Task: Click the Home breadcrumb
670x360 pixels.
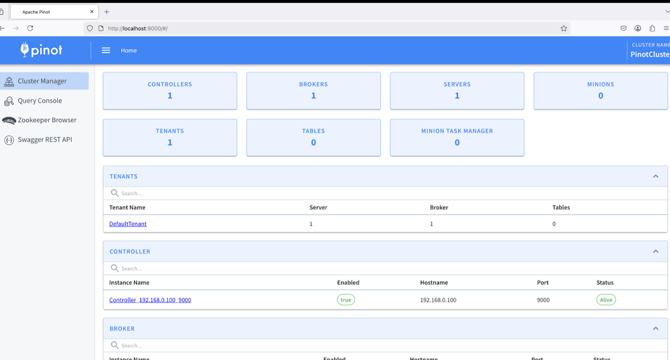Action: pos(129,50)
